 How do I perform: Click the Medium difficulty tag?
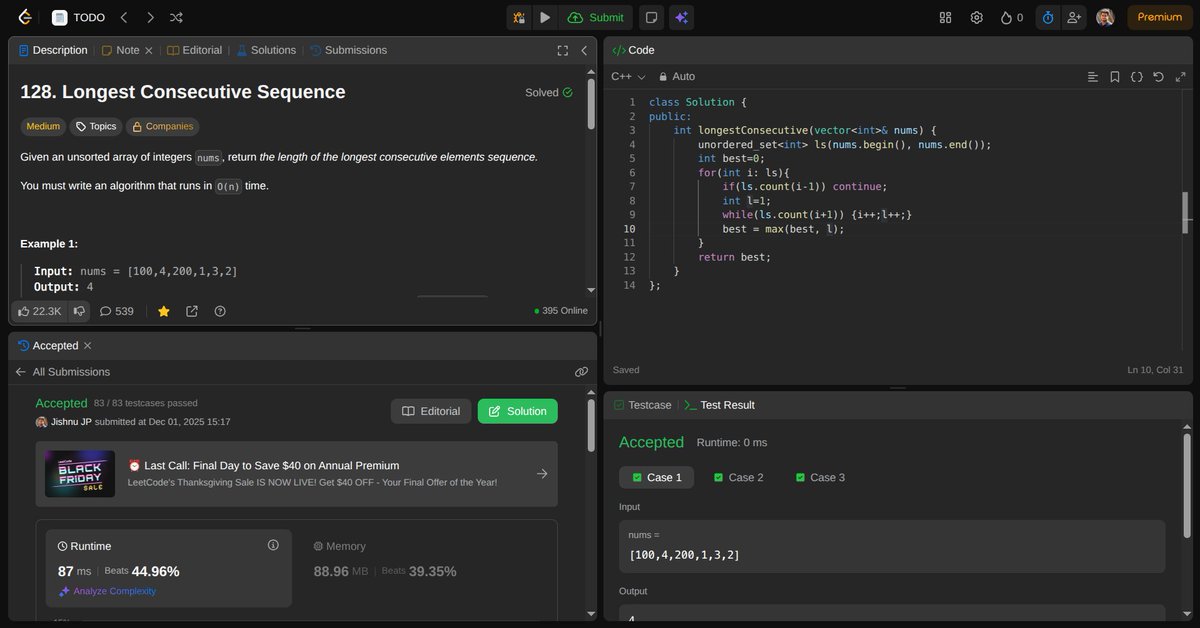43,126
